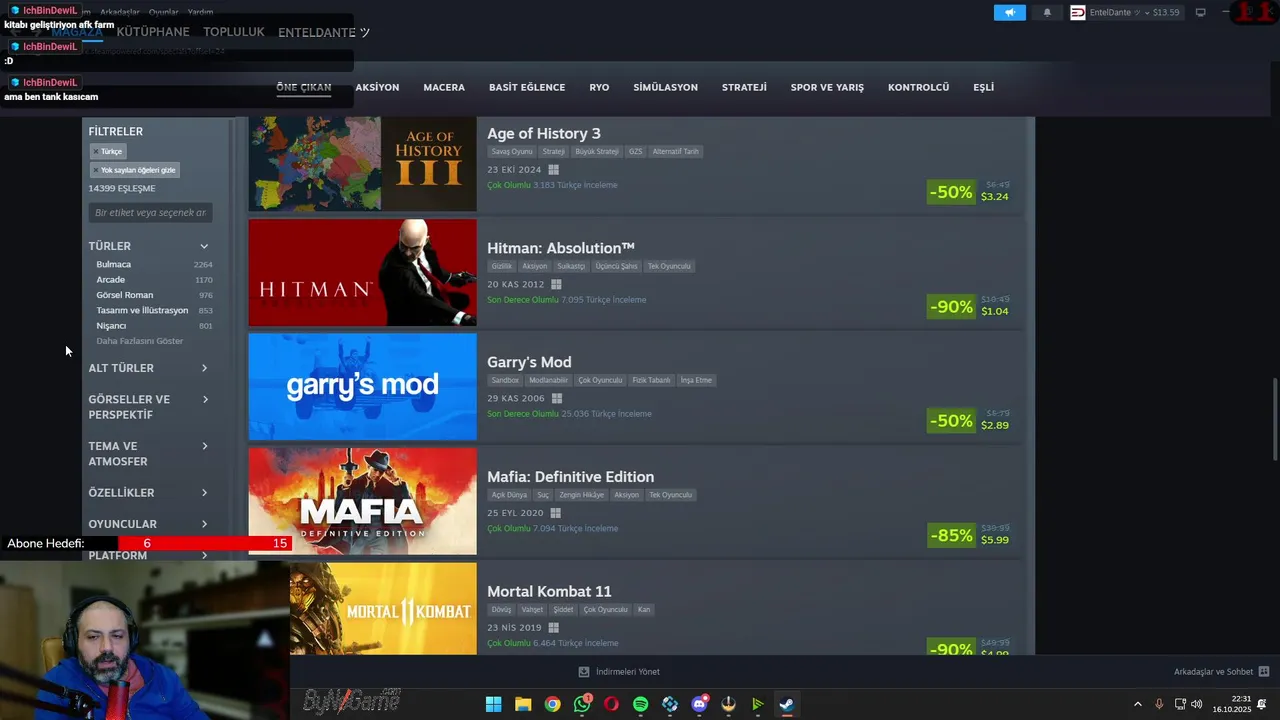1280x720 pixels.
Task: Open the Windows notification center bell
Action: [1262, 704]
